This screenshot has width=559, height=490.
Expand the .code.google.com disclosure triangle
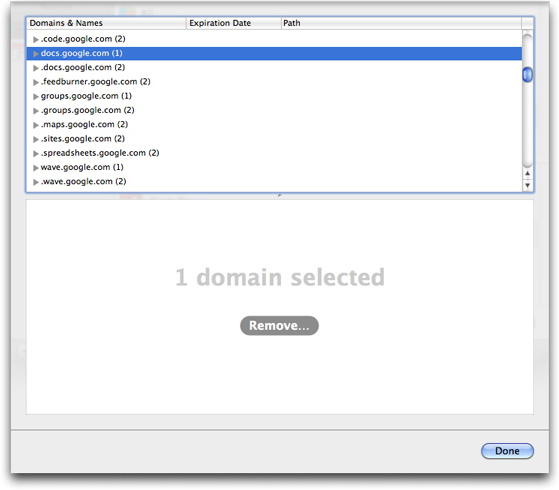pyautogui.click(x=36, y=39)
